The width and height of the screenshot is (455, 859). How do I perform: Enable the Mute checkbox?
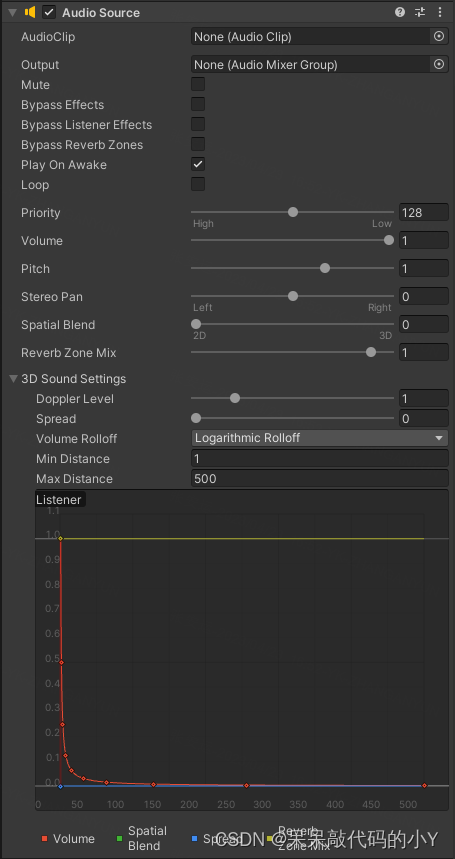198,84
